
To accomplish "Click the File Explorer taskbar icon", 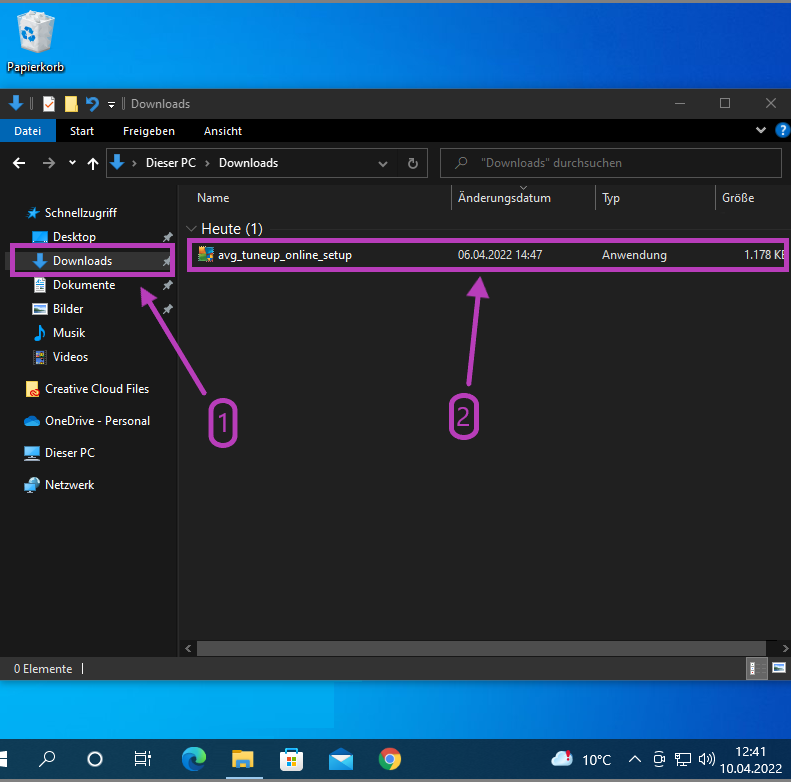I will coord(243,759).
